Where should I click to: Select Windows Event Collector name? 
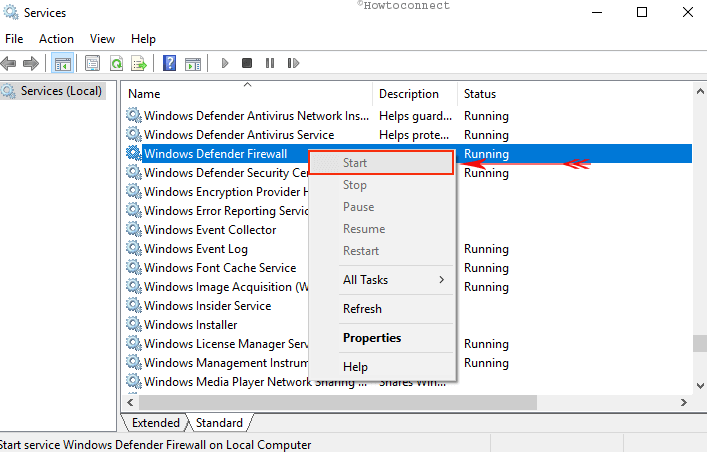click(210, 230)
